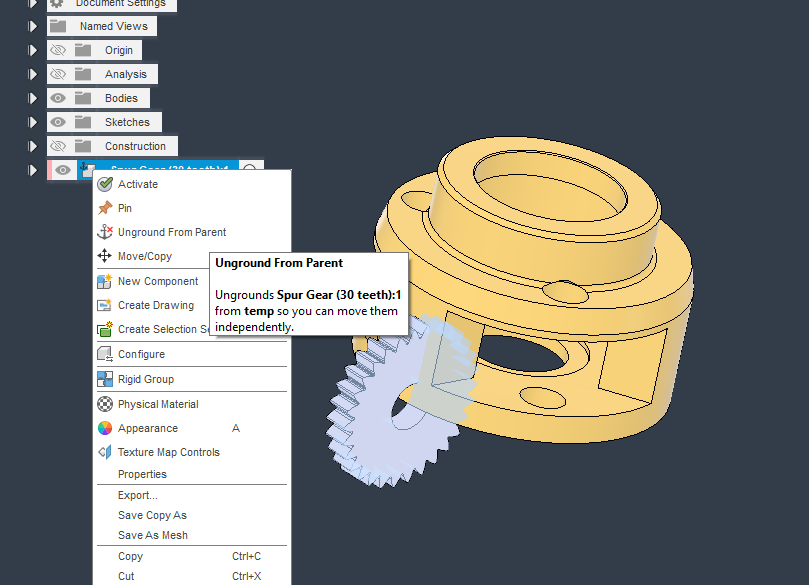Show the hidden Construction folder

[x=58, y=146]
